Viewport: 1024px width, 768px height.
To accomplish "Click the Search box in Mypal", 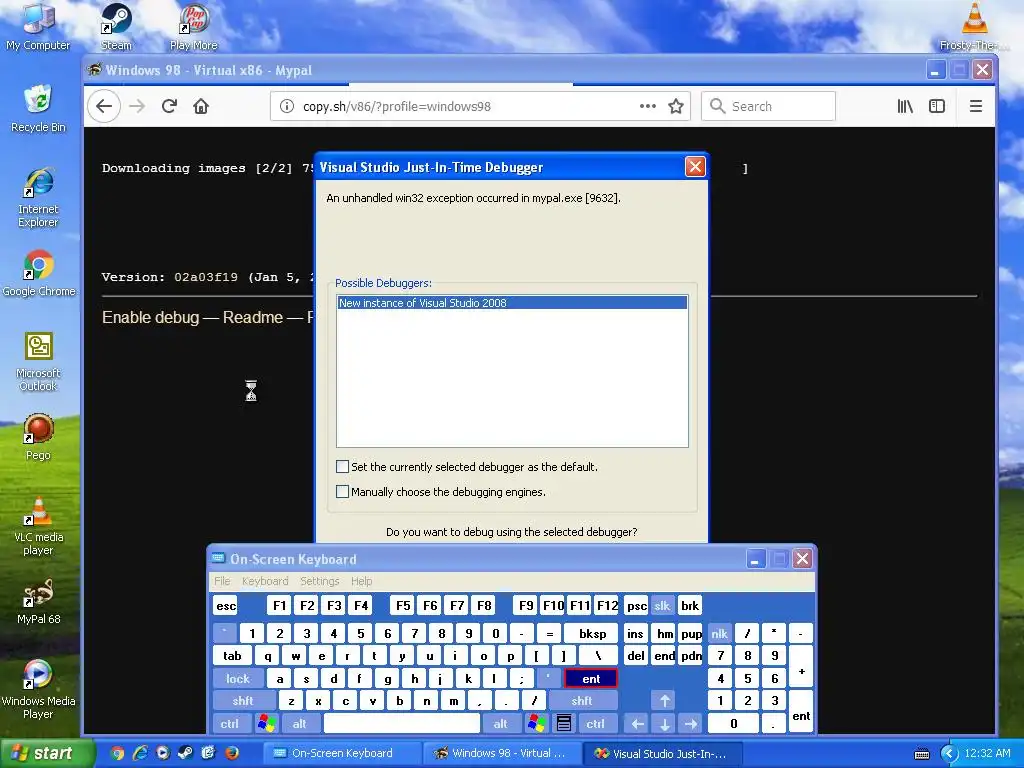I will (x=769, y=106).
